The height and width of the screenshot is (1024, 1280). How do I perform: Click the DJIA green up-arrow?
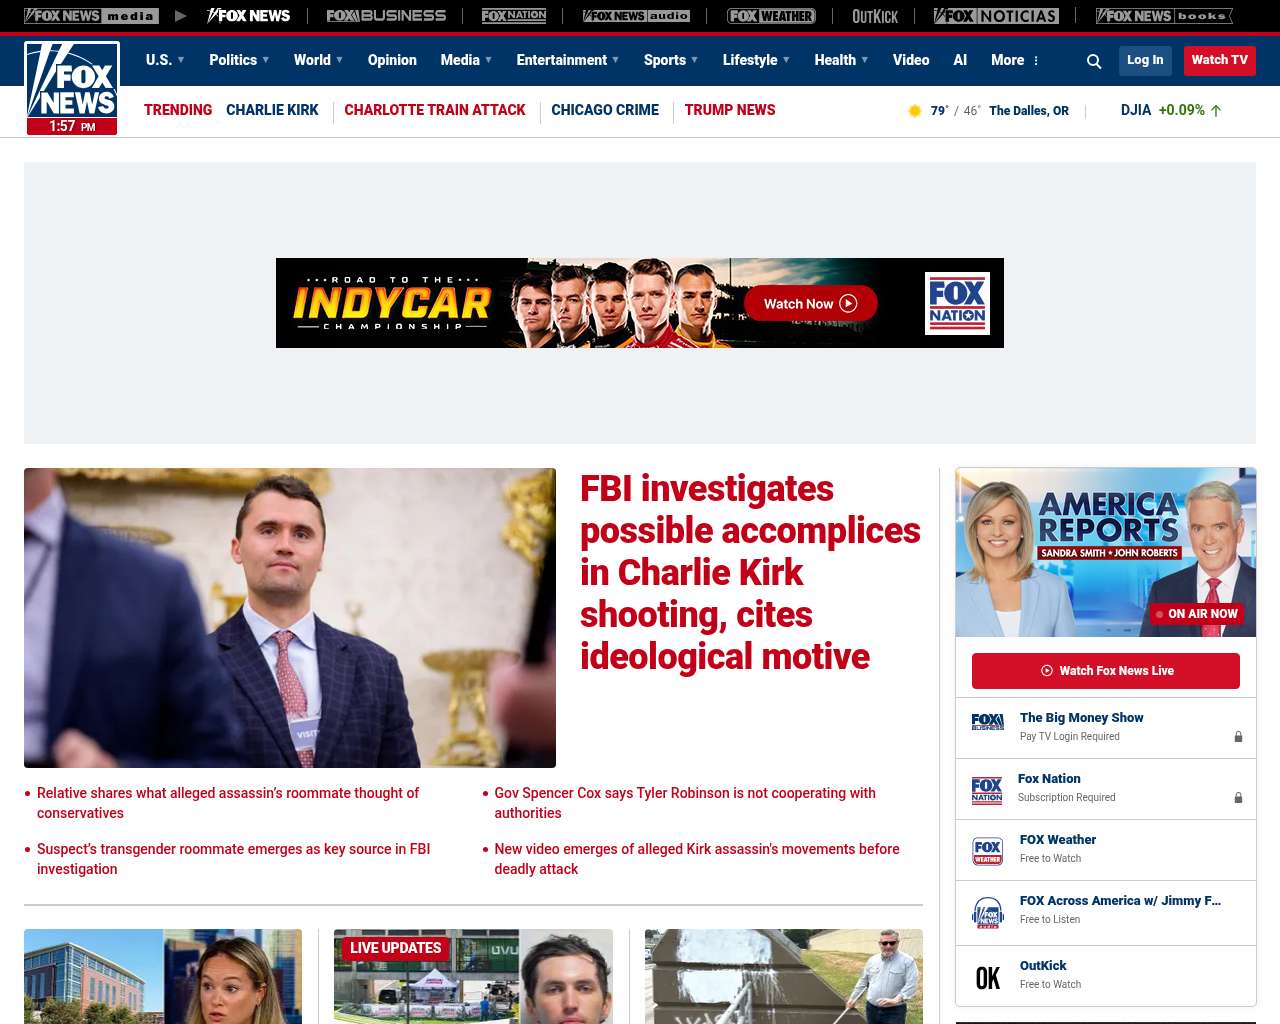click(1216, 111)
